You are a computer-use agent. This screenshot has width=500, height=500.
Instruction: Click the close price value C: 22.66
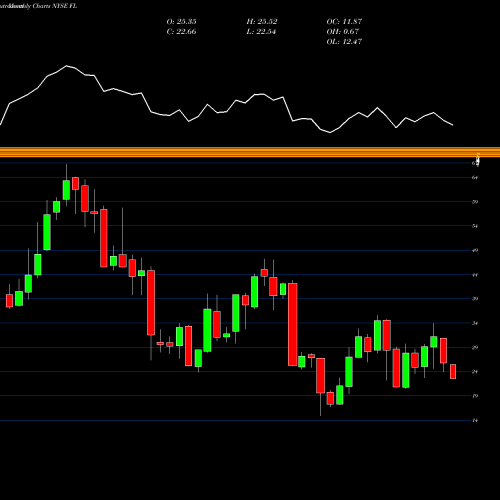[x=181, y=32]
